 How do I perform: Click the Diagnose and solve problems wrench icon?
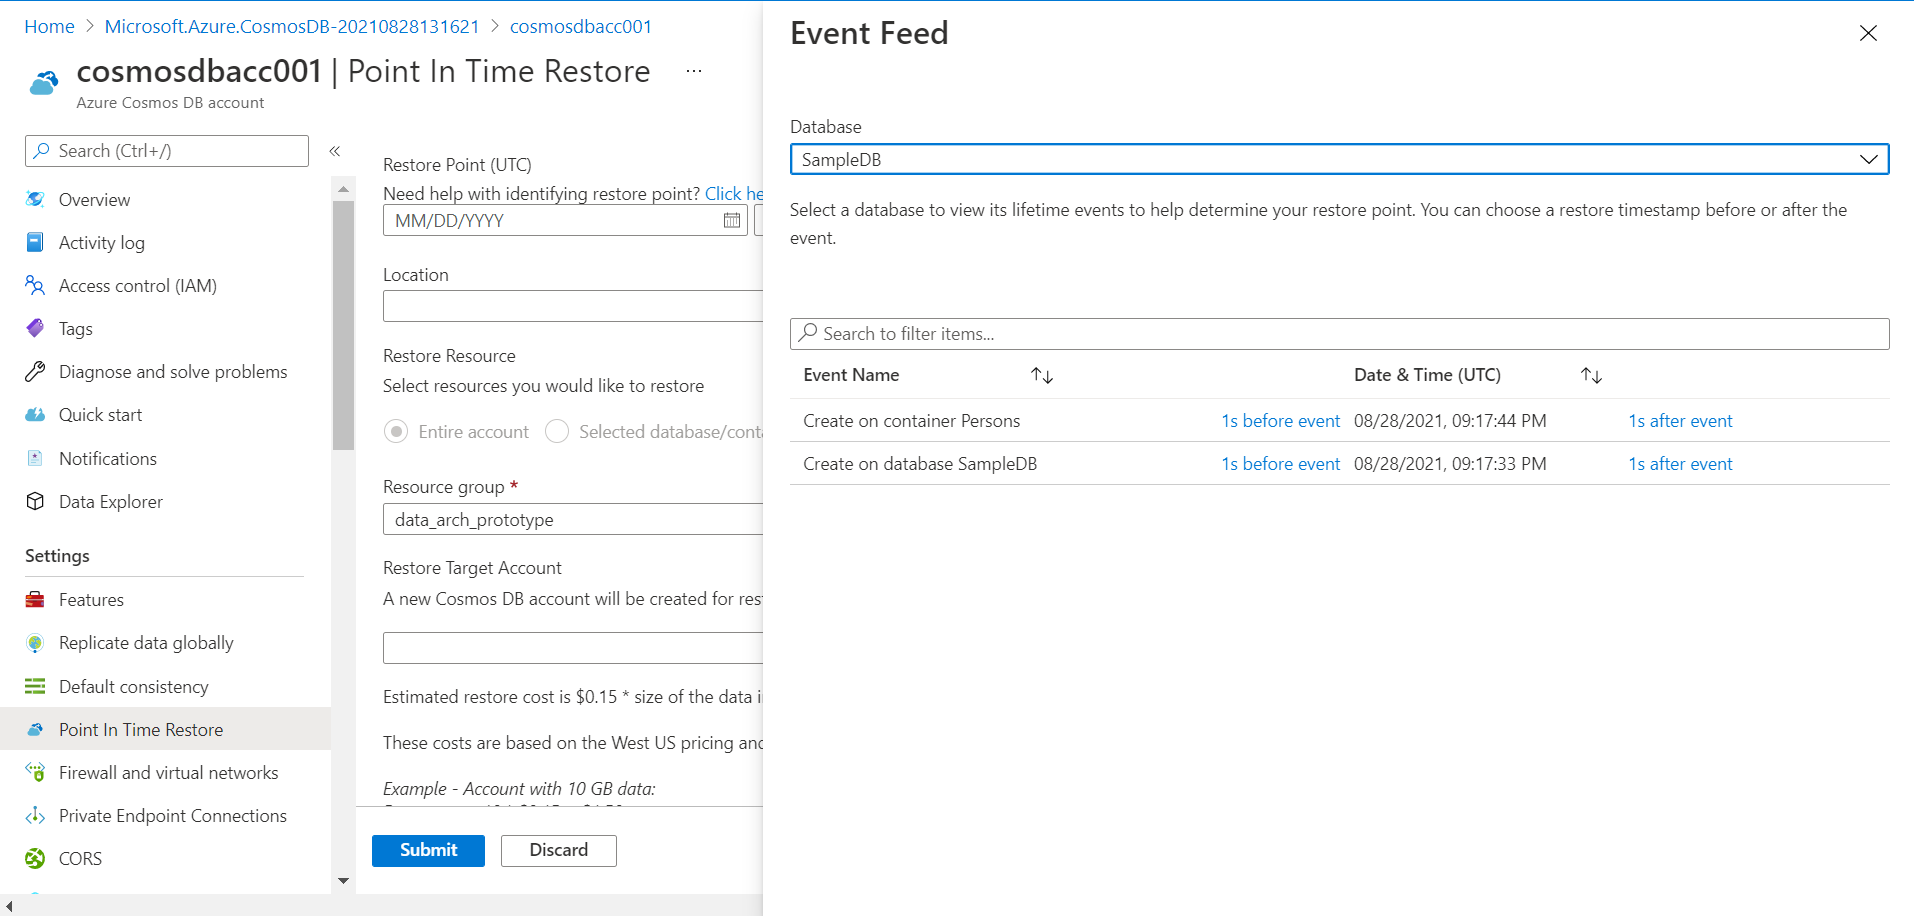(x=35, y=372)
